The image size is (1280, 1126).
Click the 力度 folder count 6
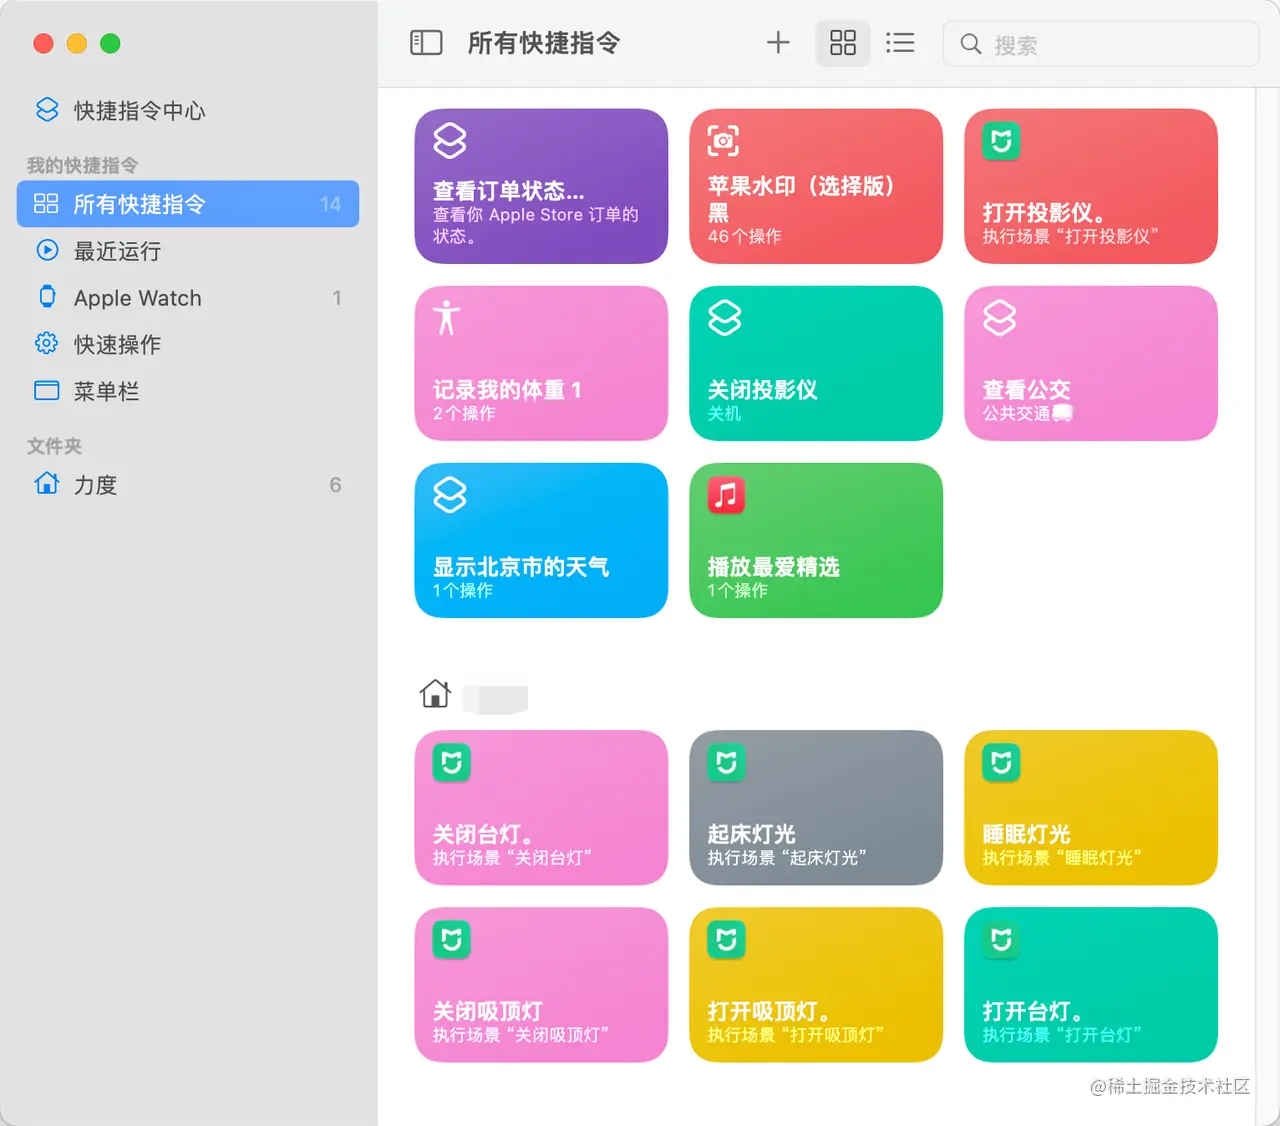point(335,485)
